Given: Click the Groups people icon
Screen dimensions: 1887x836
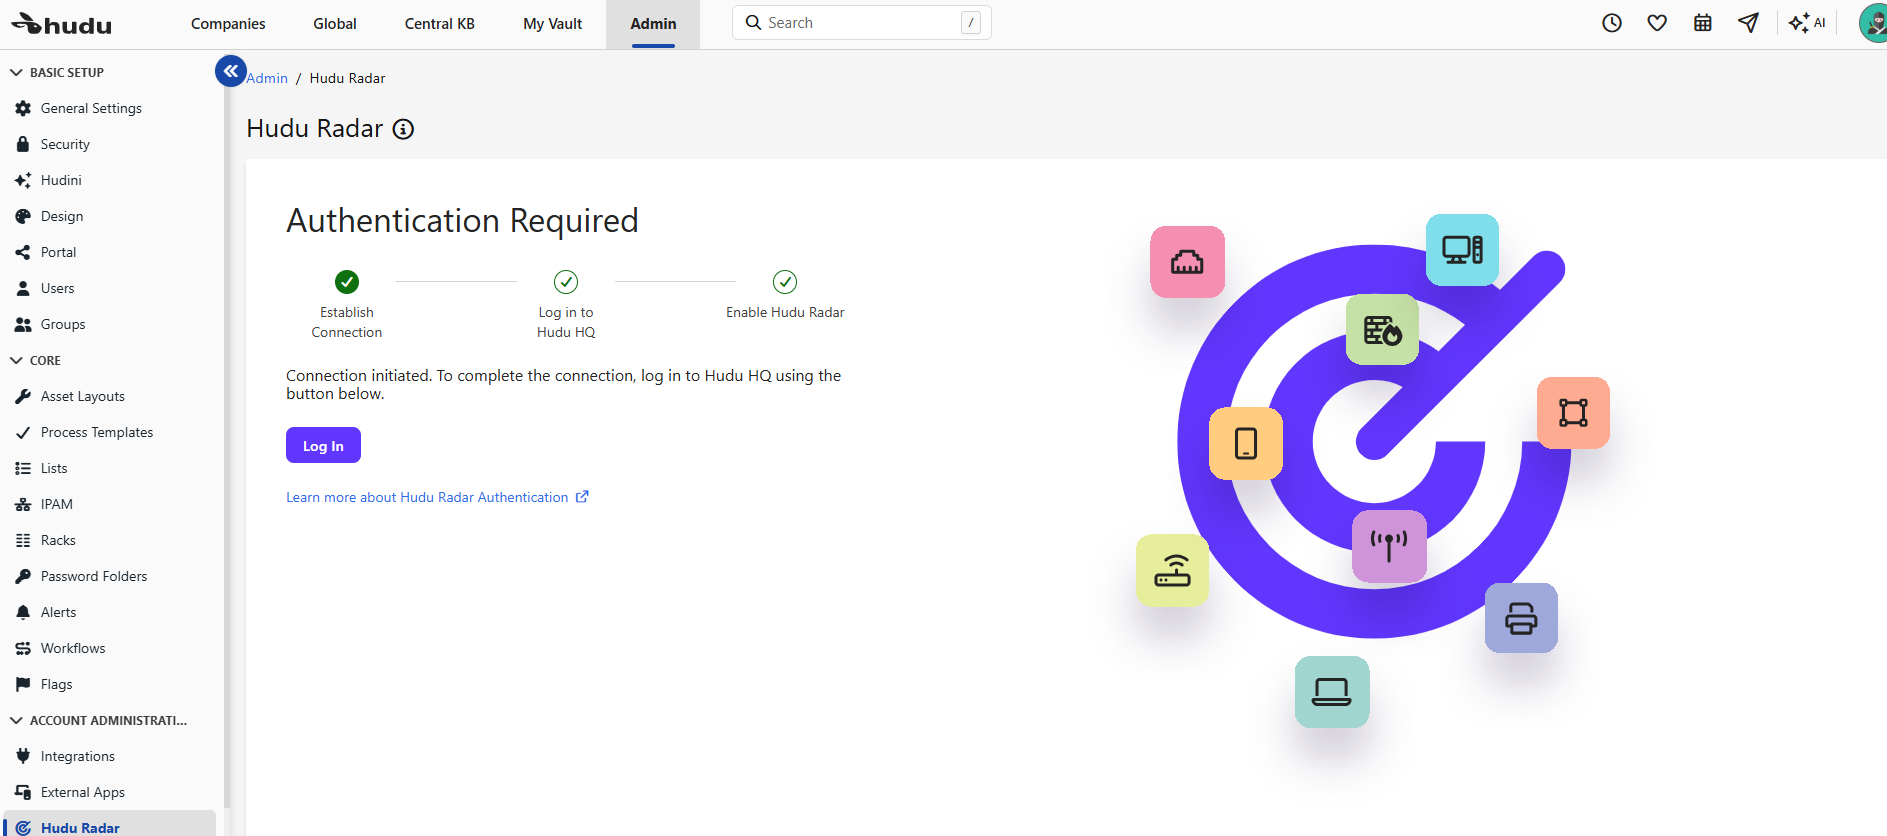Looking at the screenshot, I should (x=23, y=324).
